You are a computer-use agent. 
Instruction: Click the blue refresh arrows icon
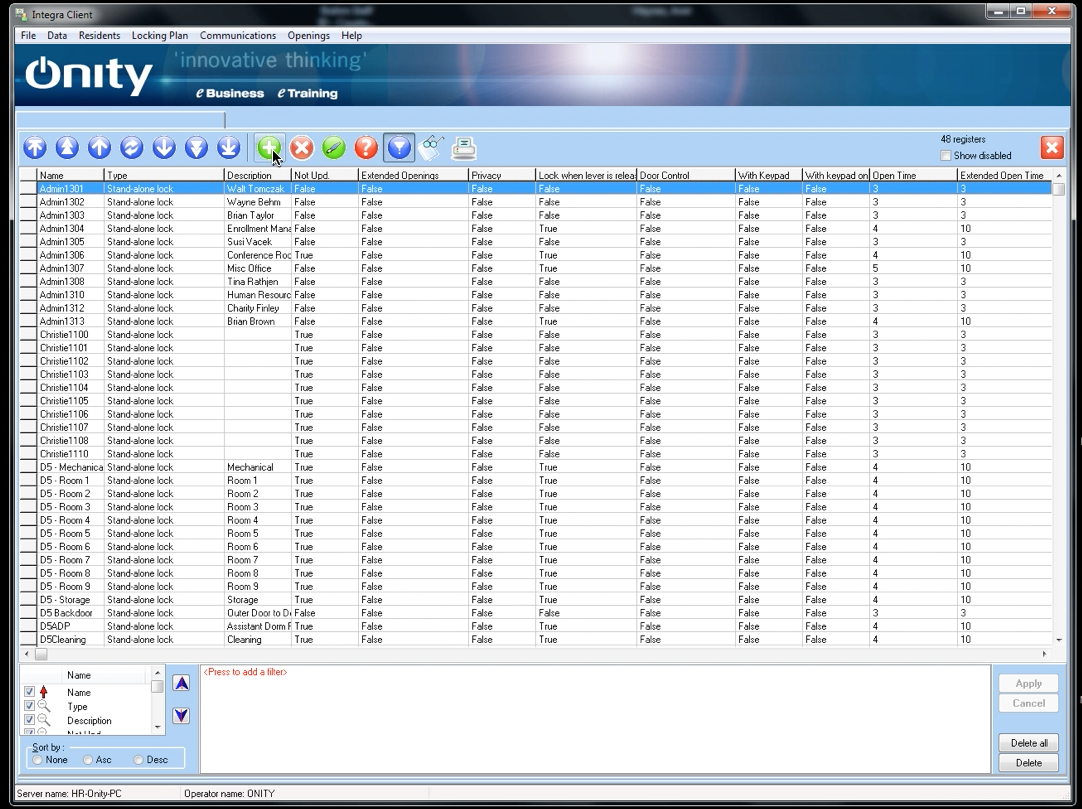(132, 148)
